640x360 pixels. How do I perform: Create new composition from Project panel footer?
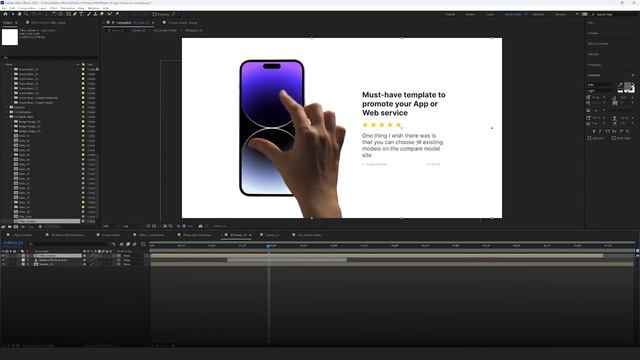16,227
